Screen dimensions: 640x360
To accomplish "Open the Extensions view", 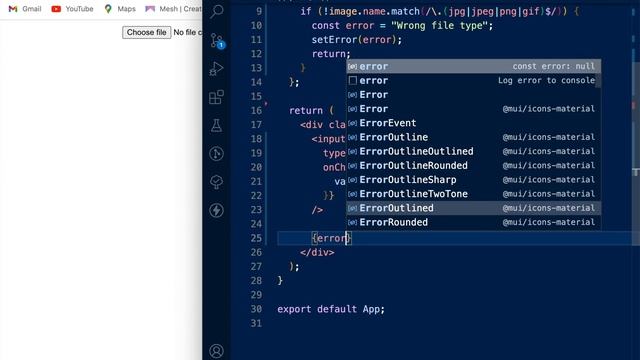I will point(216,97).
